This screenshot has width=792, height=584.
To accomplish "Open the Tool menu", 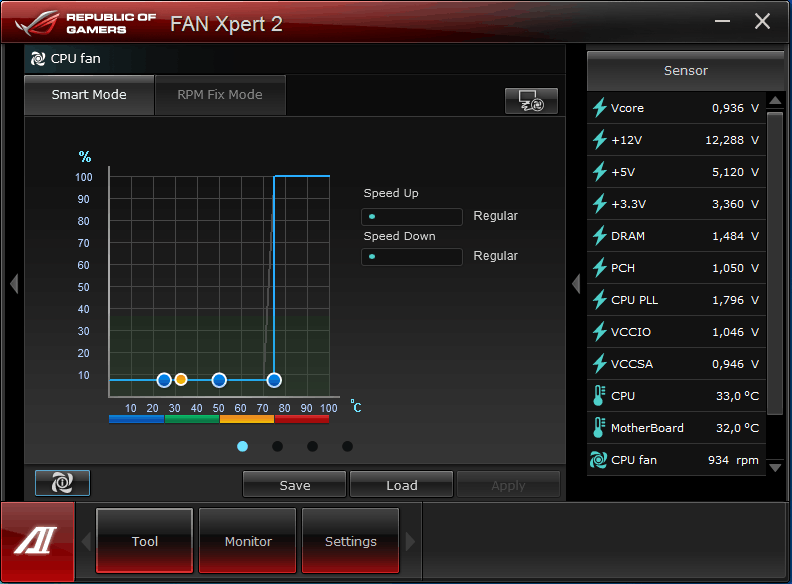I will pyautogui.click(x=144, y=541).
